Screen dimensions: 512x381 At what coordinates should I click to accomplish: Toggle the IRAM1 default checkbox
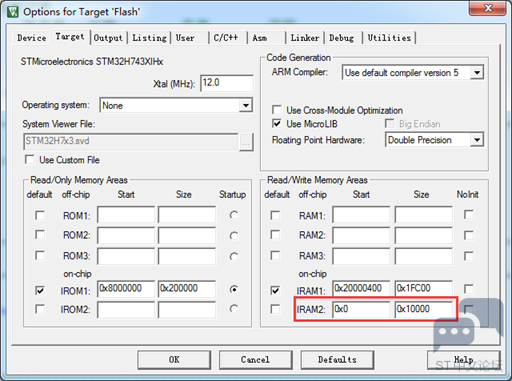[x=275, y=290]
